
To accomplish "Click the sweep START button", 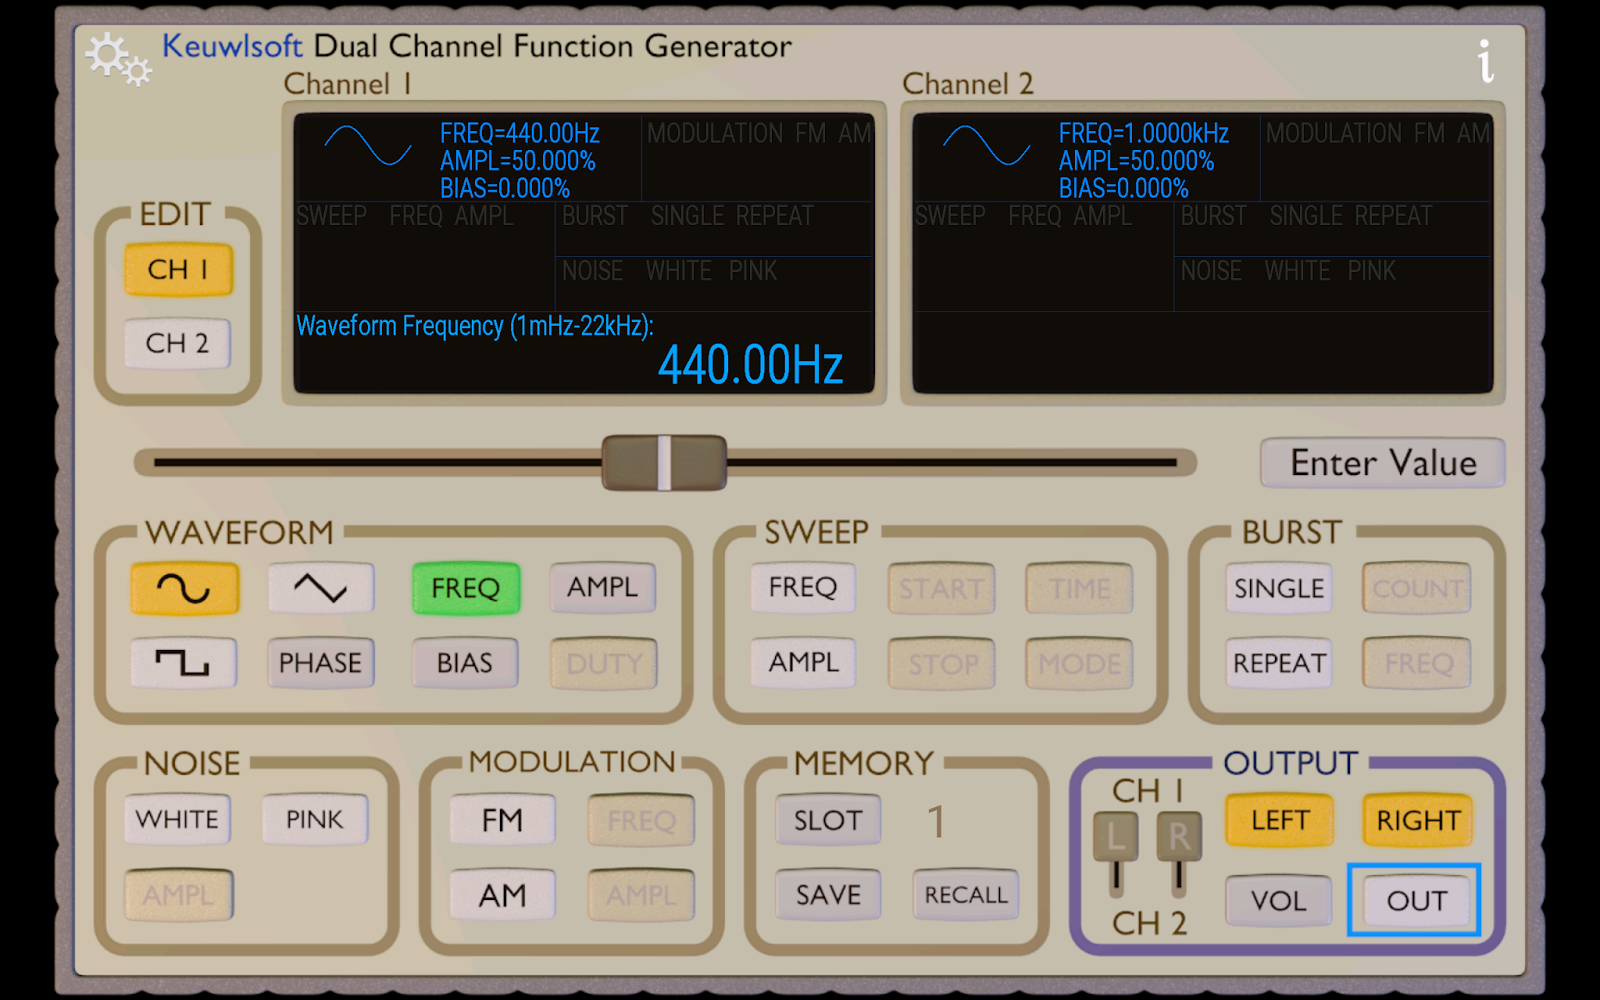I will [941, 588].
